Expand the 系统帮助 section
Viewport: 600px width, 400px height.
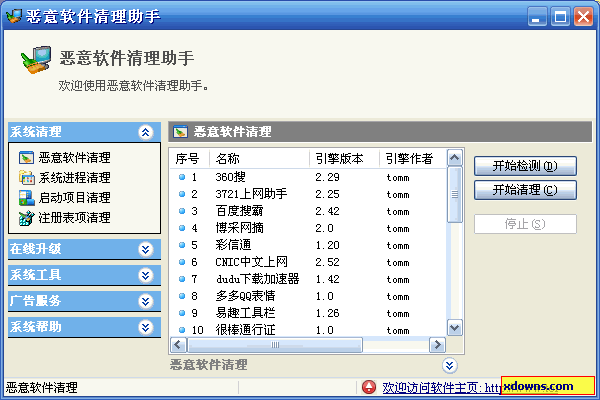(145, 328)
